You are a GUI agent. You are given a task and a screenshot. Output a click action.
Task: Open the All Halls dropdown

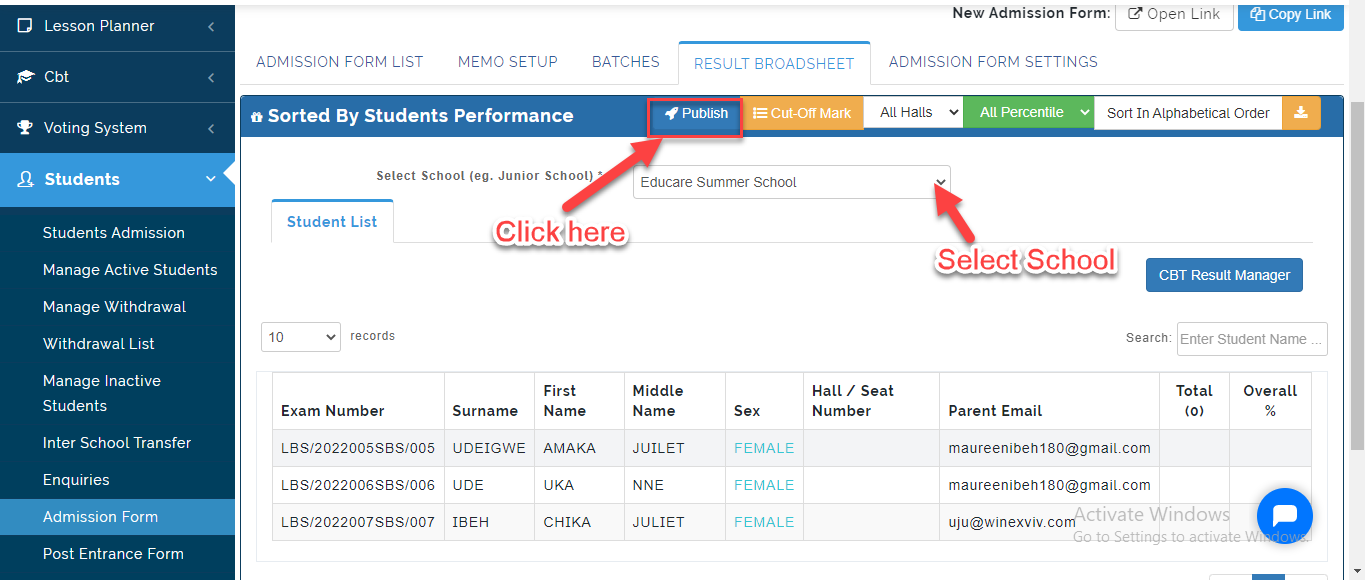click(x=913, y=113)
